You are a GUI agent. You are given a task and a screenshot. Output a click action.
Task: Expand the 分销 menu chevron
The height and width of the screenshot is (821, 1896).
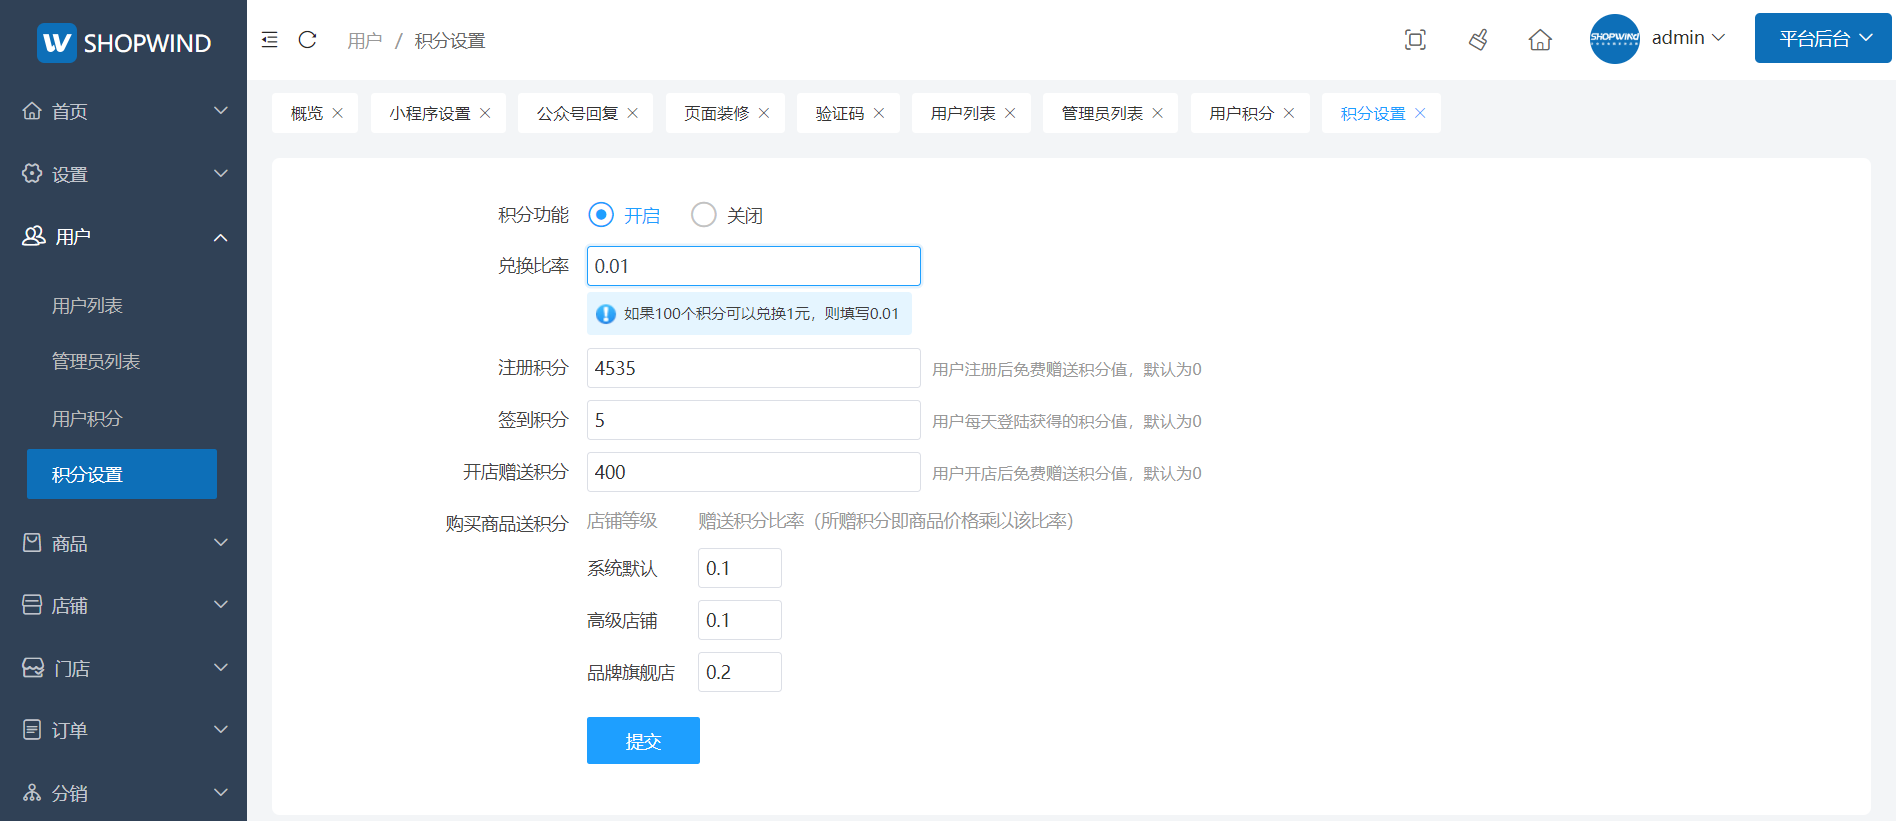(x=221, y=793)
